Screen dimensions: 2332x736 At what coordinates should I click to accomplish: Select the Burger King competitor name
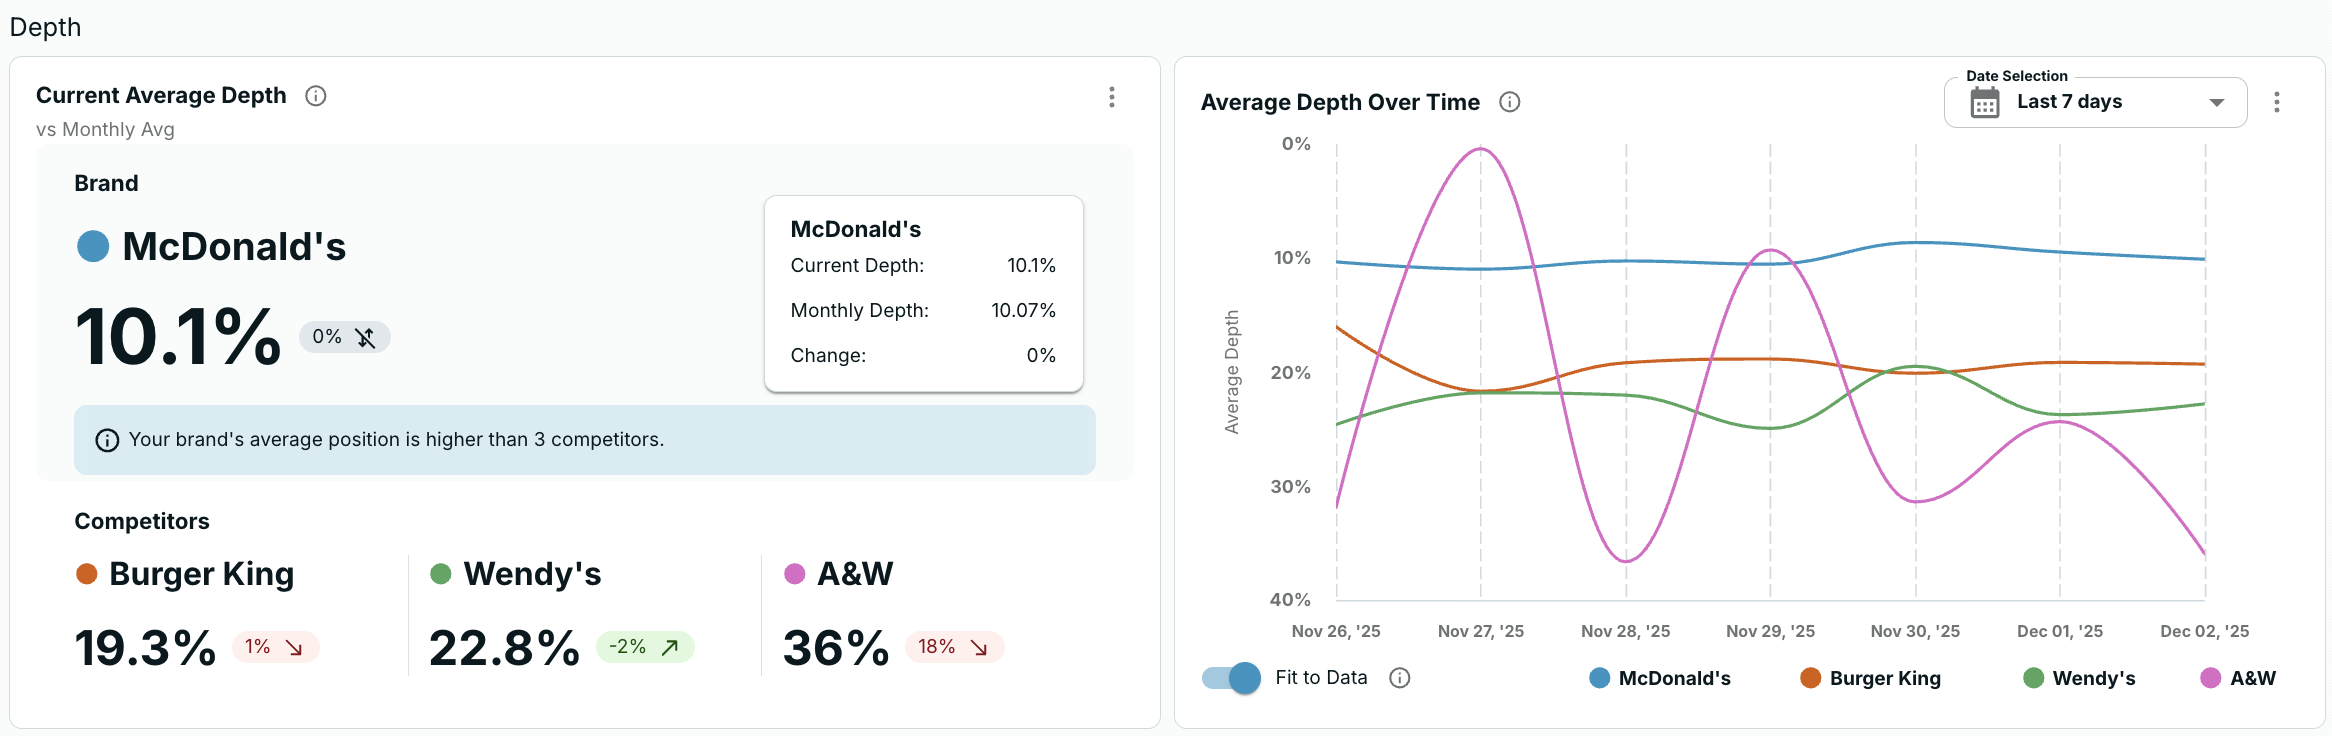pos(201,574)
